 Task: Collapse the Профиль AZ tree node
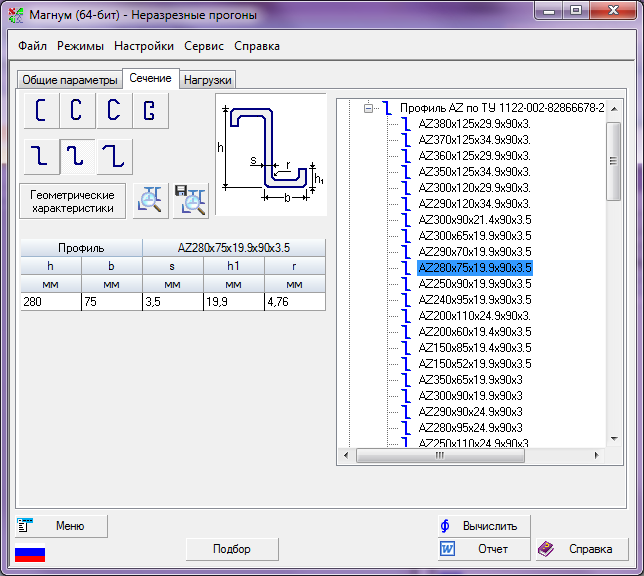pyautogui.click(x=369, y=108)
